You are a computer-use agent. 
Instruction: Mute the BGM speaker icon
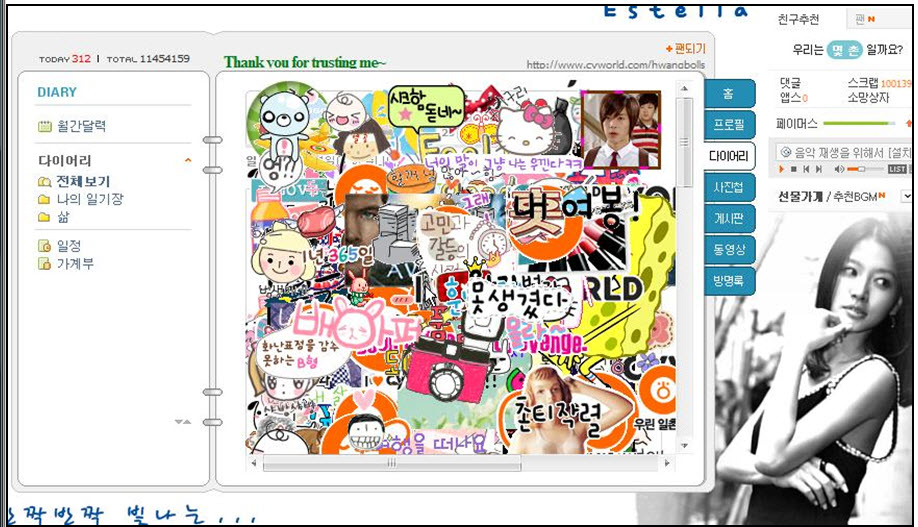[x=839, y=169]
